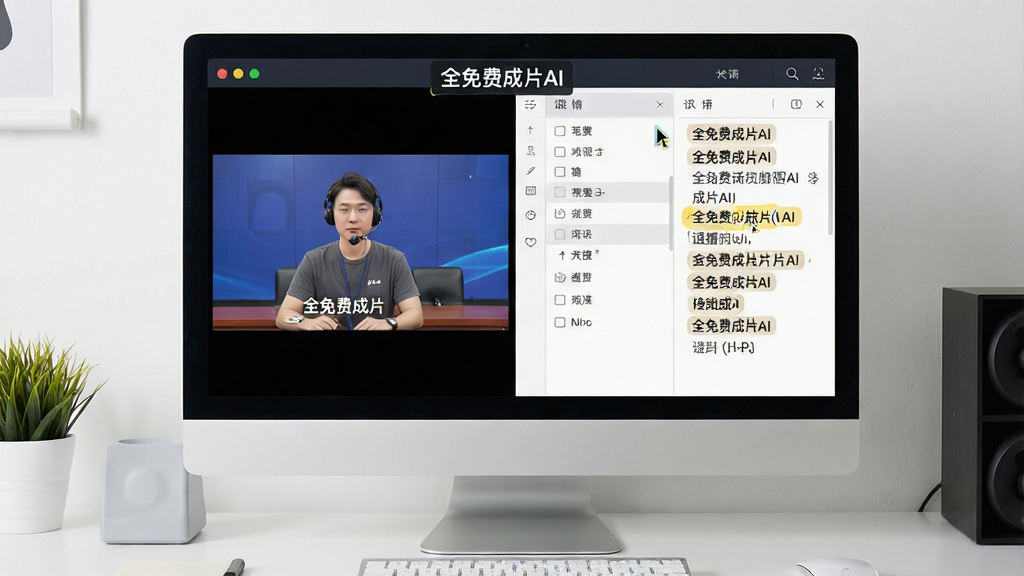Click the sliders filter icon atop the sidebar
The image size is (1024, 576).
coord(530,104)
